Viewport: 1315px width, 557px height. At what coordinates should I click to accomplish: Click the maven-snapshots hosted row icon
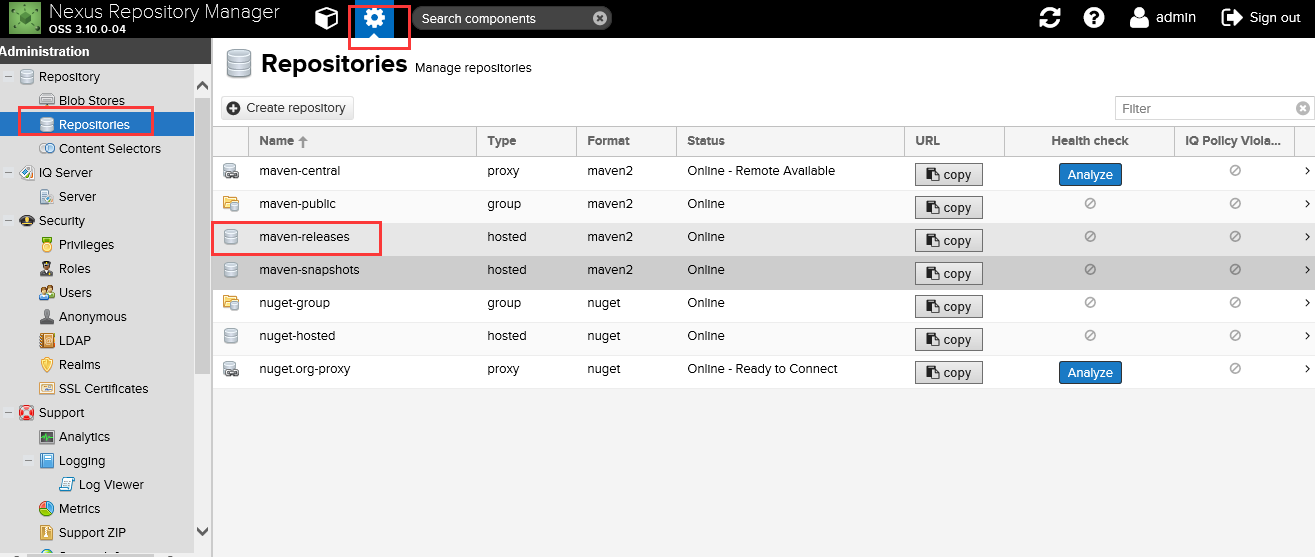click(231, 270)
